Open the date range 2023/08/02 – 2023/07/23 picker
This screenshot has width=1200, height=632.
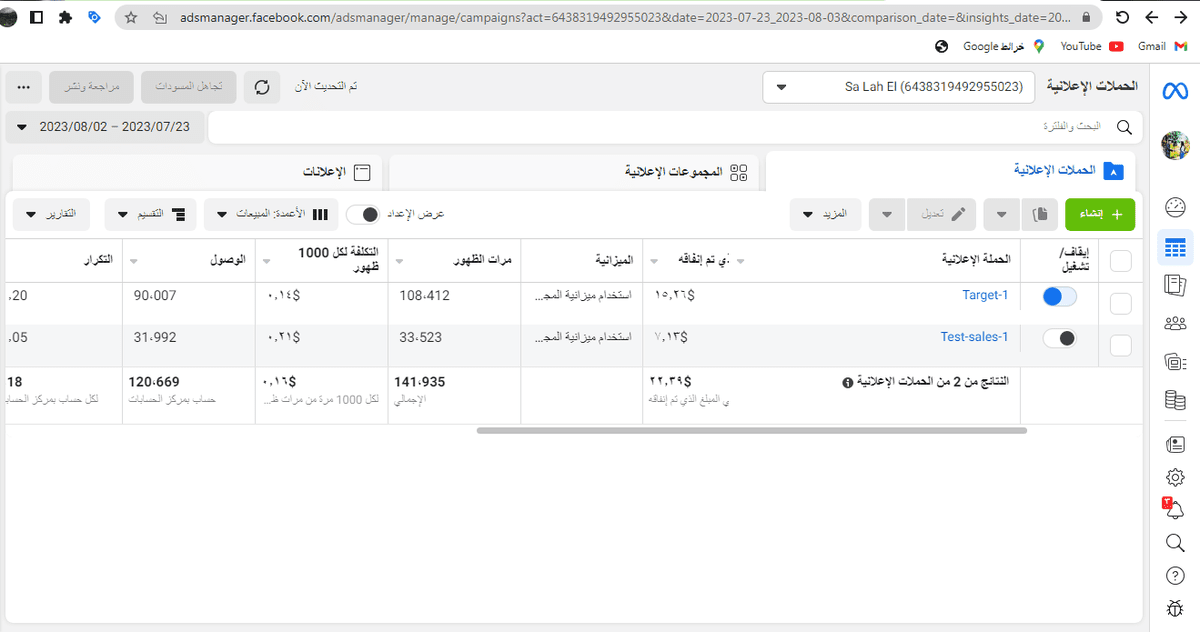[105, 127]
